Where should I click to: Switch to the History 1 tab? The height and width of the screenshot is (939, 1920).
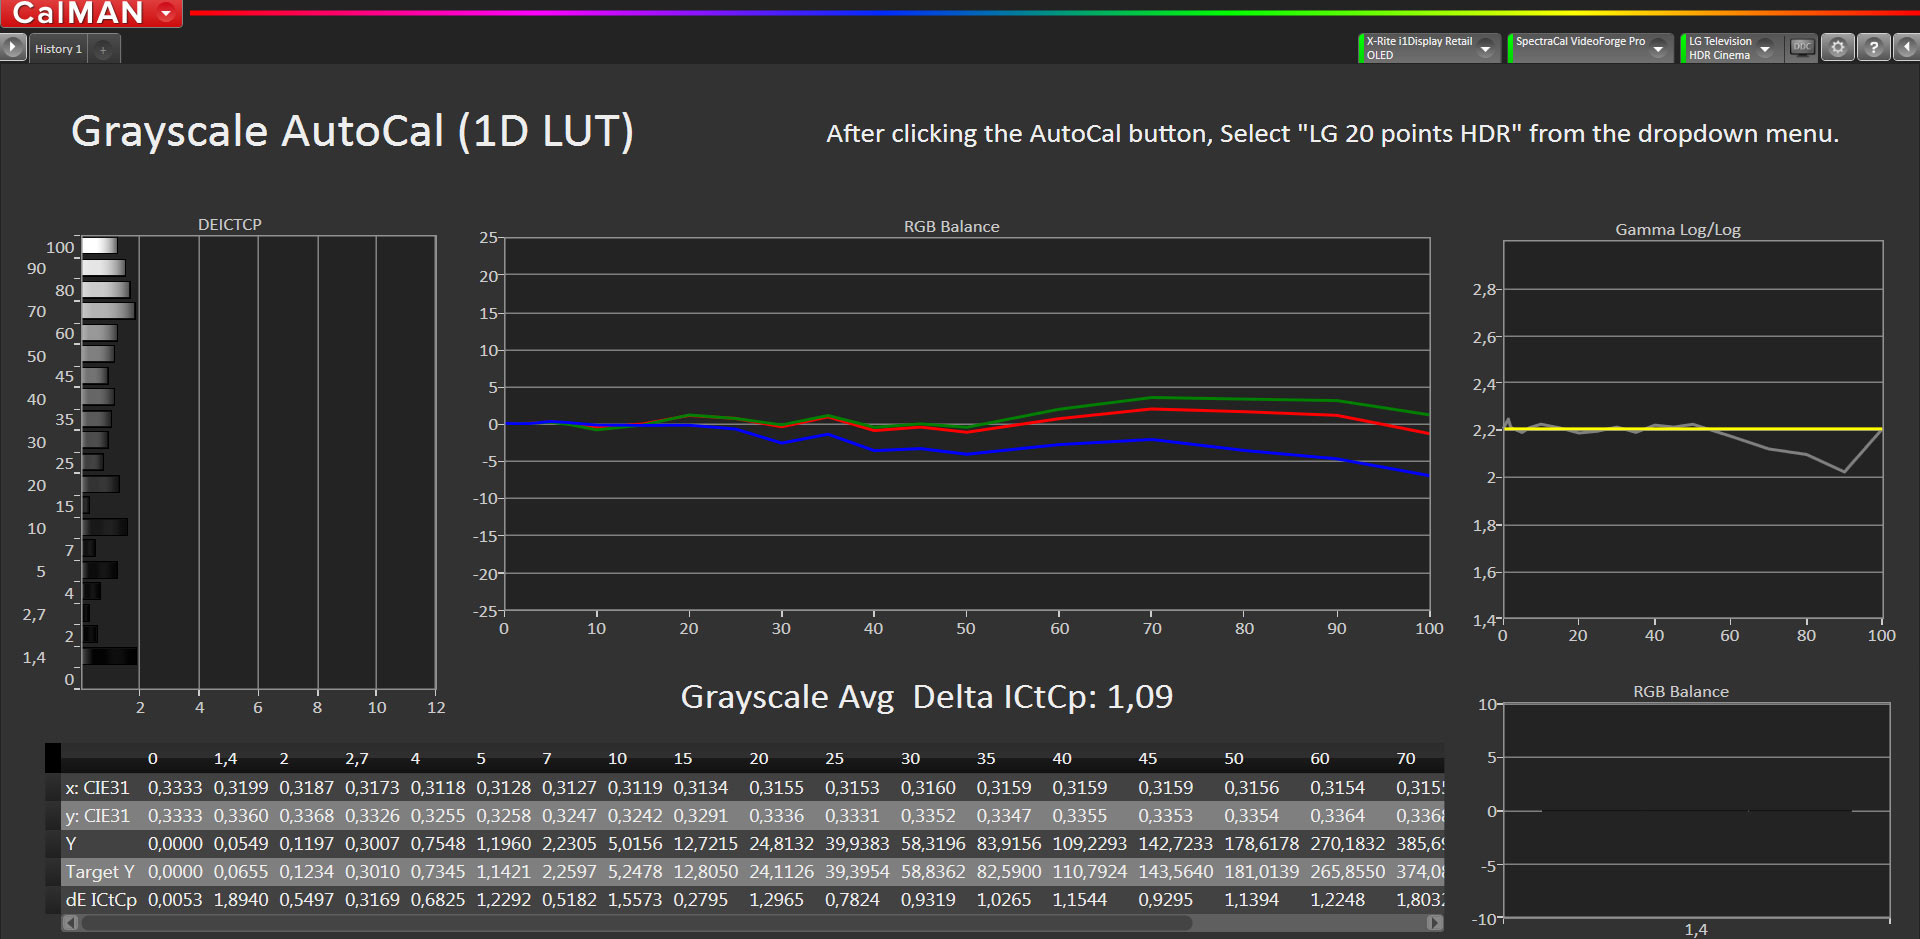point(58,49)
